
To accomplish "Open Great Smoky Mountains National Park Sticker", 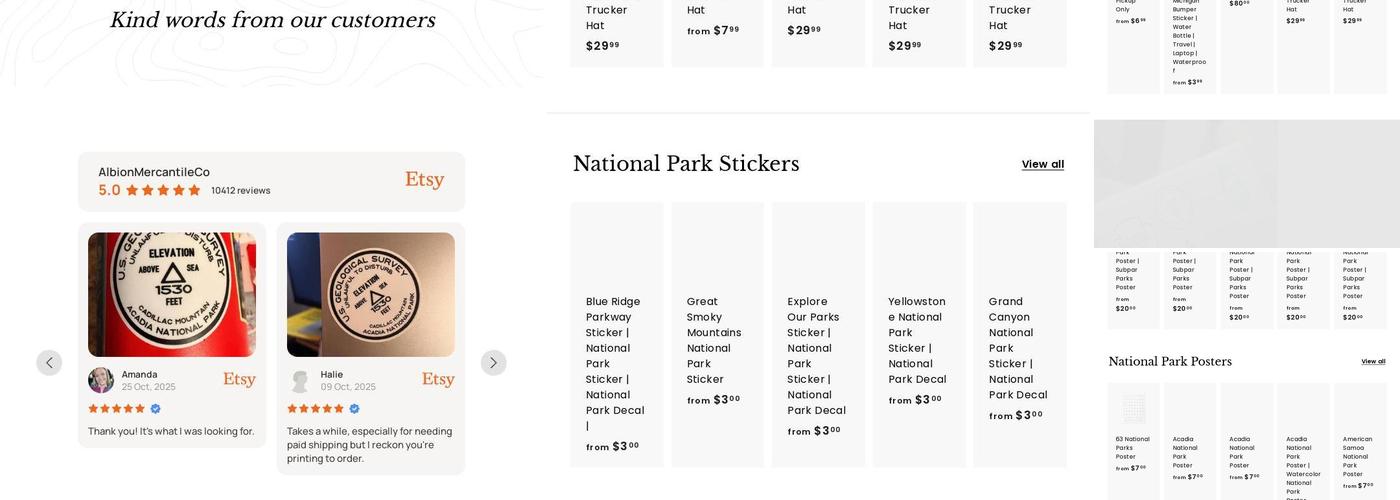I will coord(714,340).
